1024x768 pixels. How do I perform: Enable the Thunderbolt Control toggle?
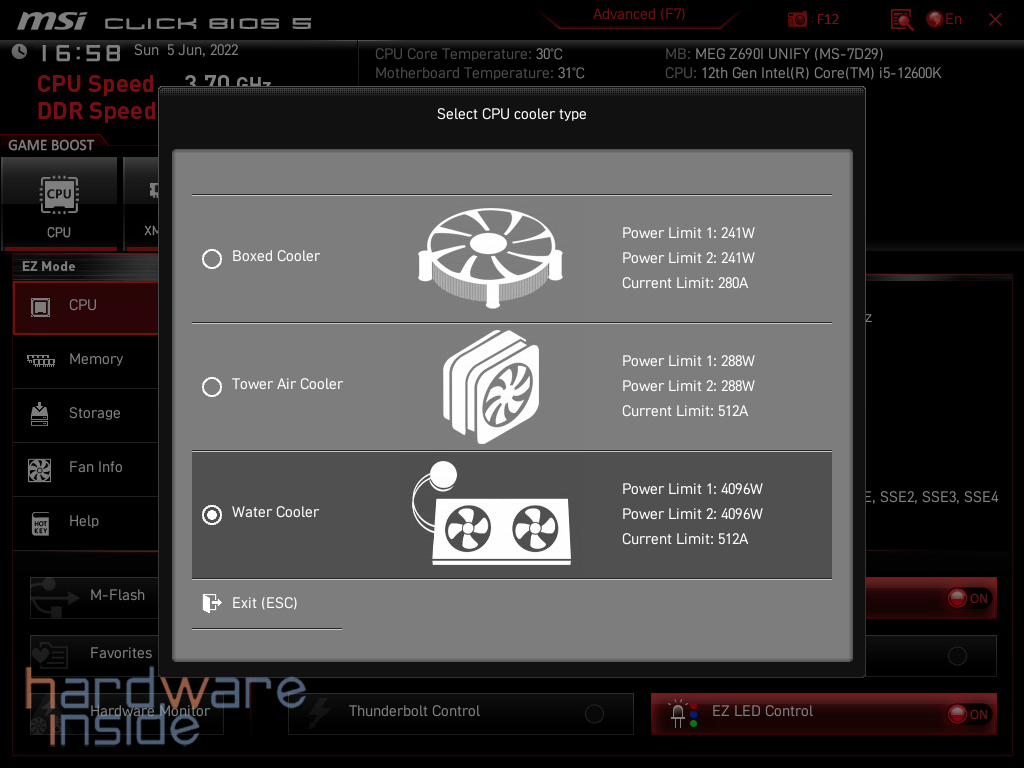click(x=594, y=714)
